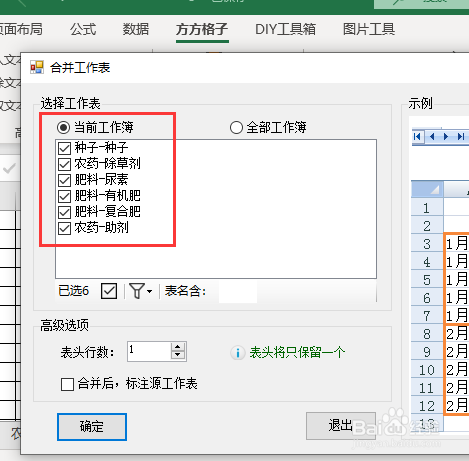Click row header 8 in example preview
Image resolution: width=469 pixels, height=461 pixels.
[x=427, y=334]
